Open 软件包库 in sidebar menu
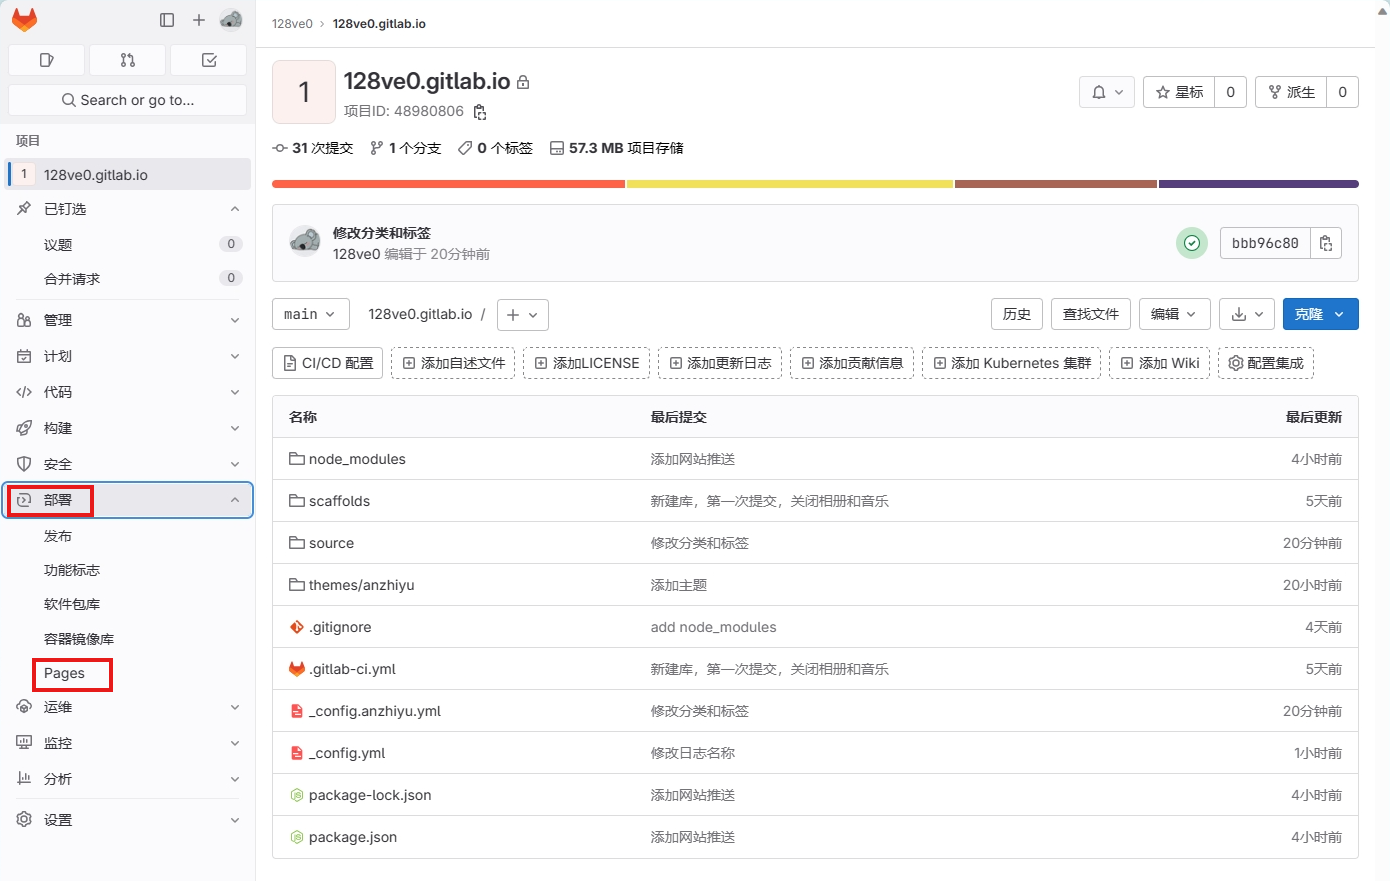1390x881 pixels. pyautogui.click(x=128, y=604)
